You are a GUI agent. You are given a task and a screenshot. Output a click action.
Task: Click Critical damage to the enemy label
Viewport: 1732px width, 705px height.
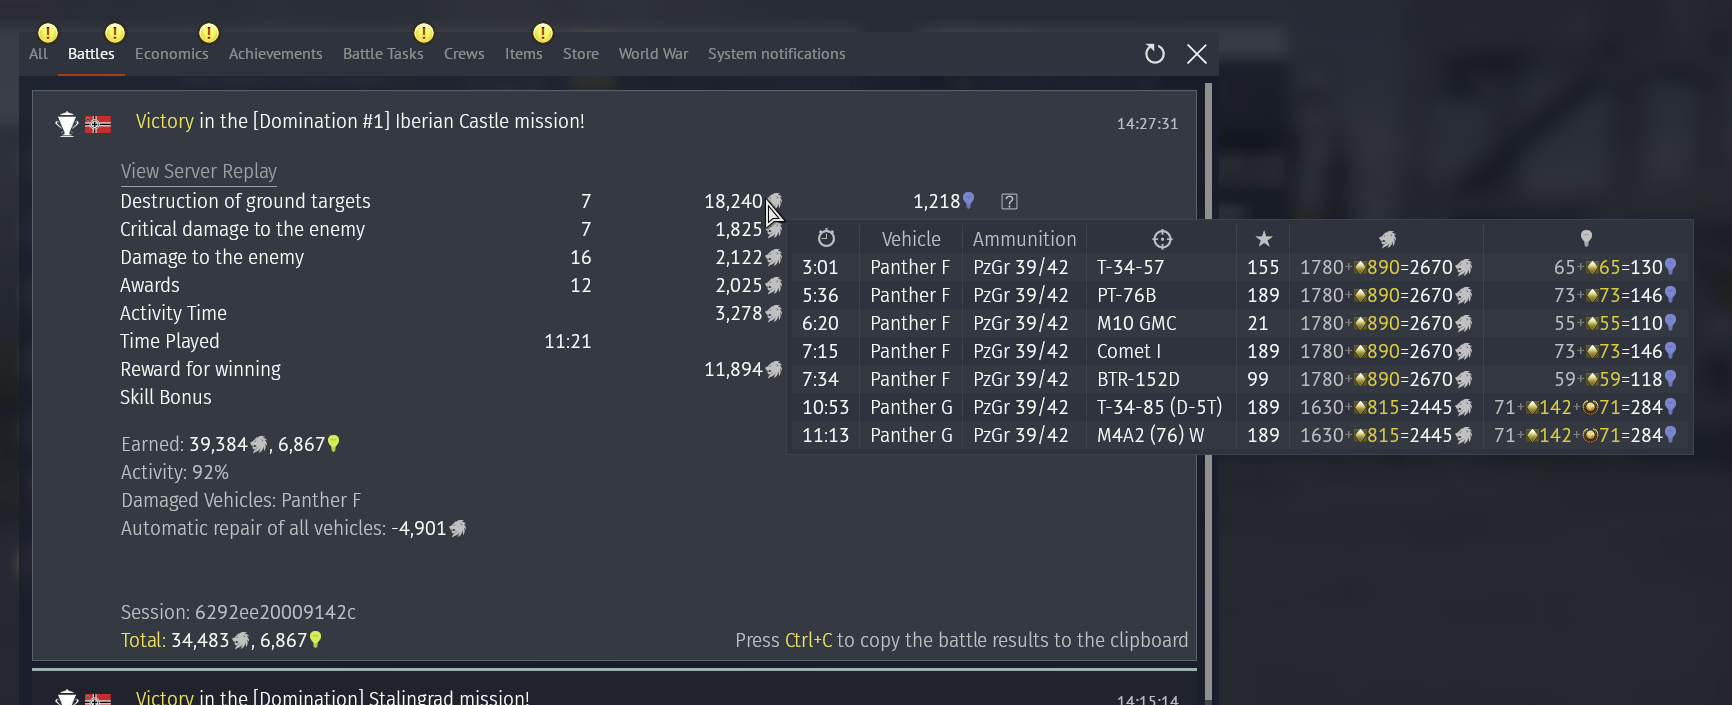click(x=243, y=229)
